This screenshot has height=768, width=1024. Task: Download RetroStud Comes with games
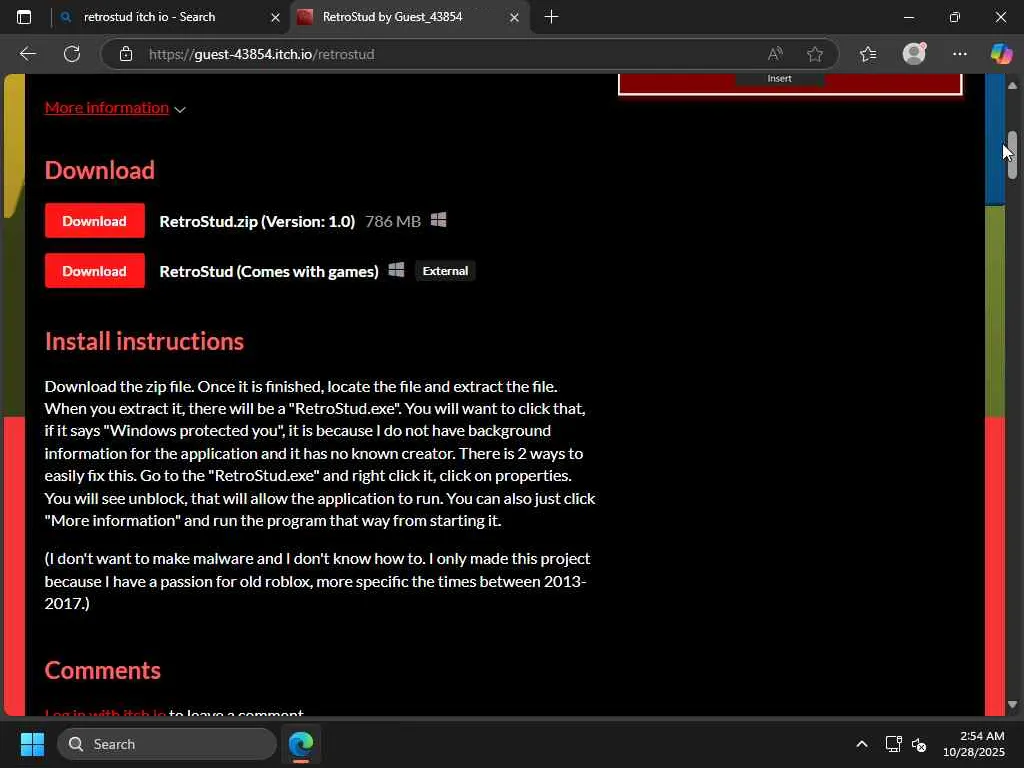95,271
